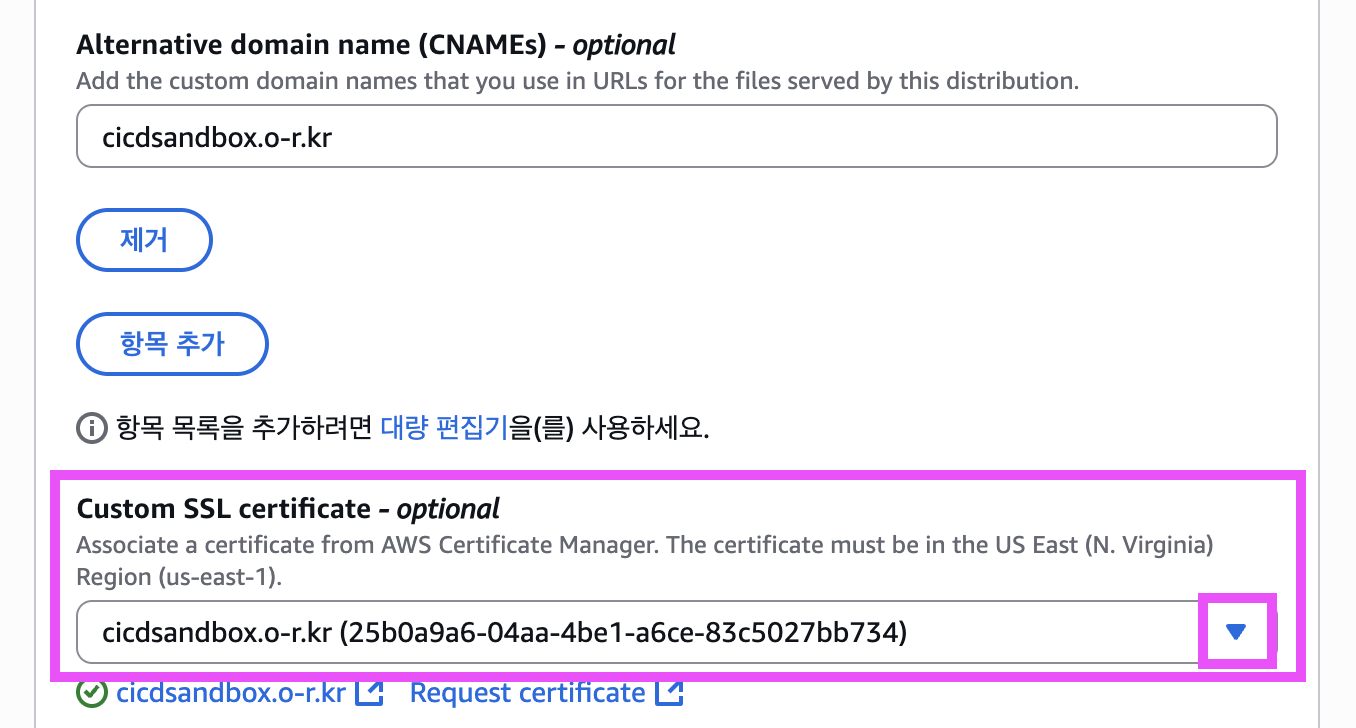Expand the SSL certificate dropdown arrow
1356x728 pixels.
tap(1237, 631)
